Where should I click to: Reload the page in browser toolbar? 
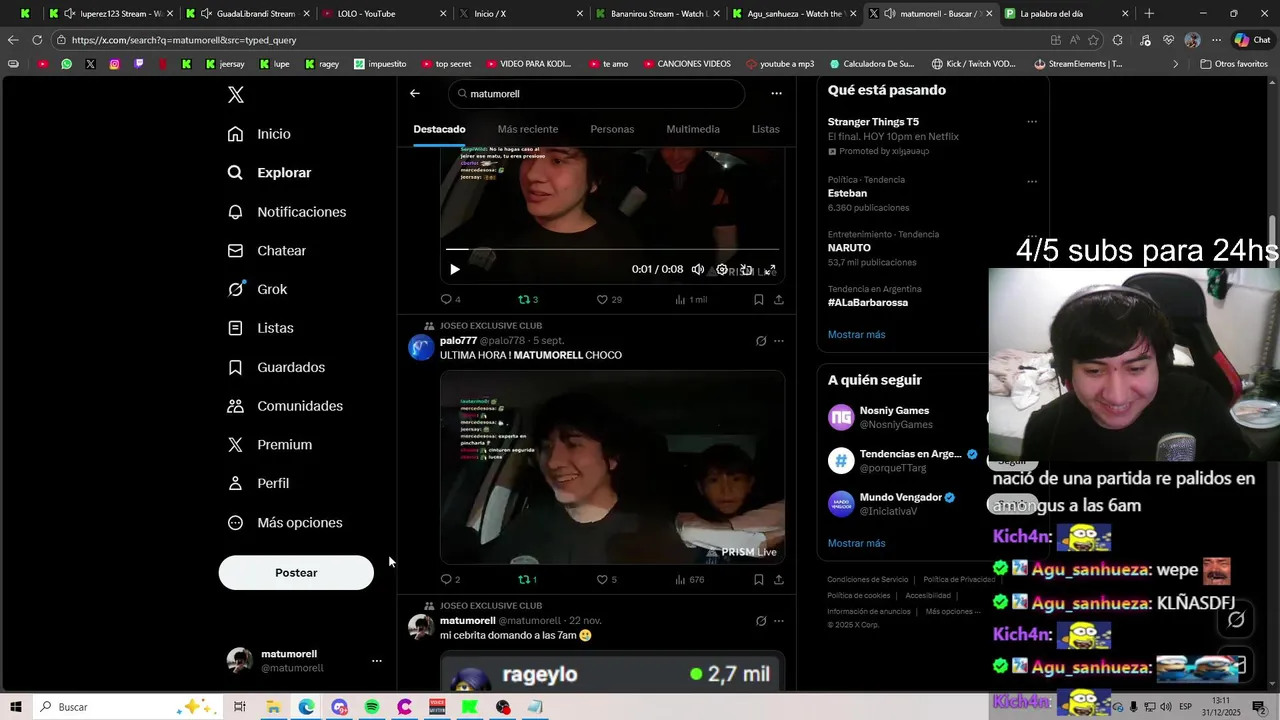[37, 40]
